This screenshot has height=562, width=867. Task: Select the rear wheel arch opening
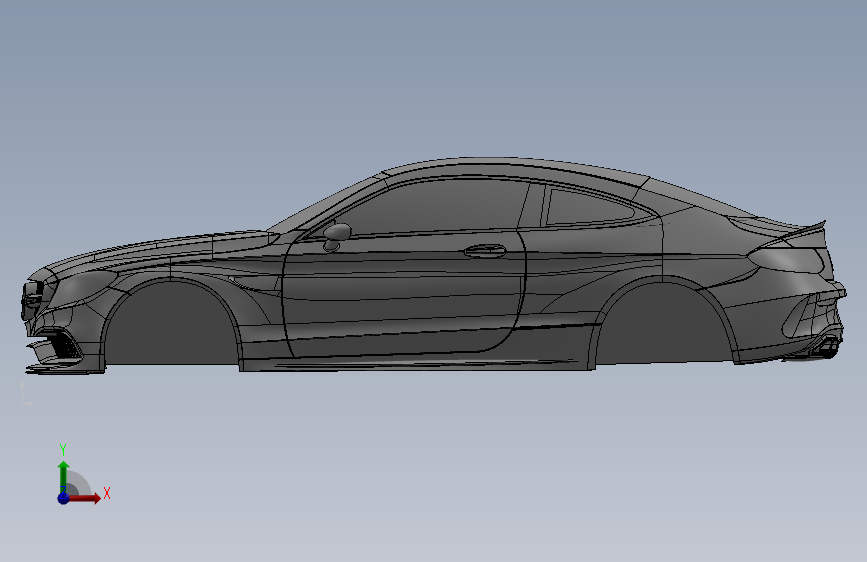(666, 324)
